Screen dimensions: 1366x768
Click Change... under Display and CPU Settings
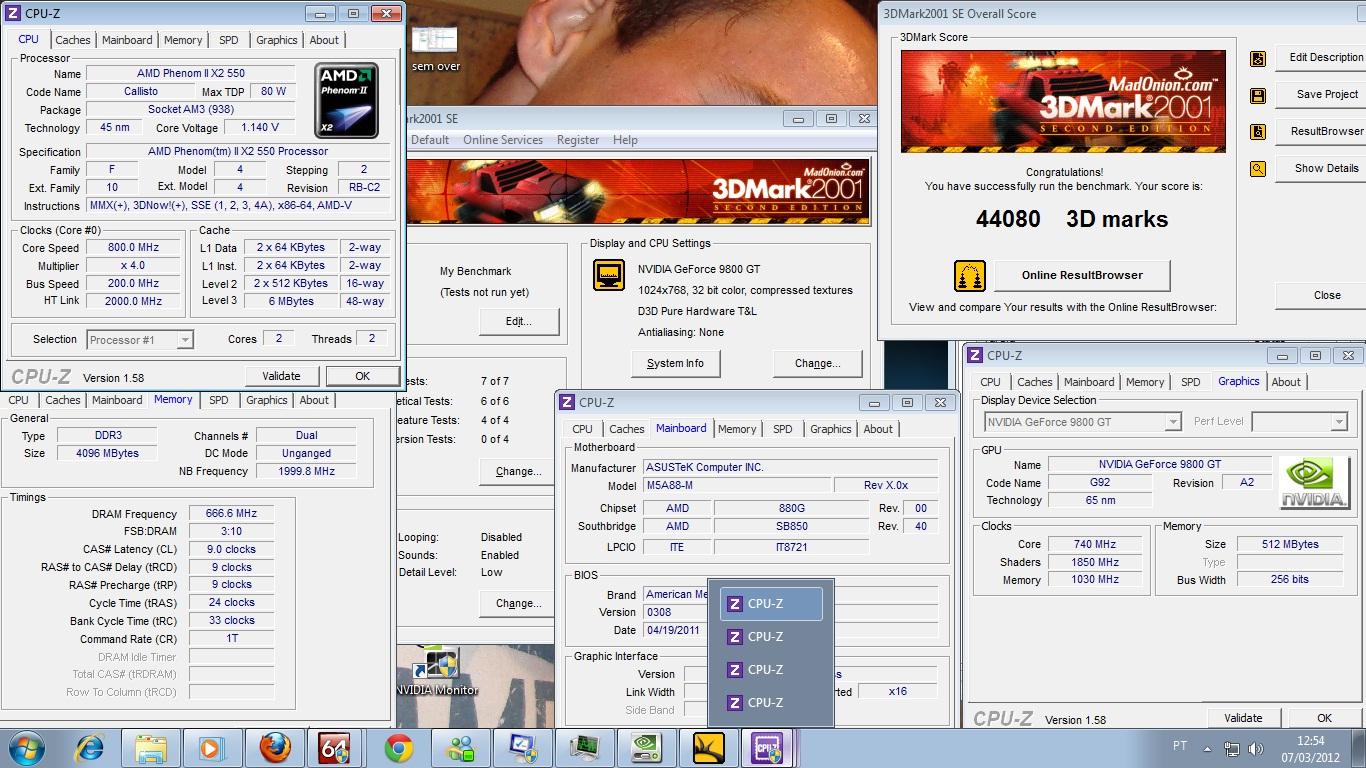click(x=817, y=363)
